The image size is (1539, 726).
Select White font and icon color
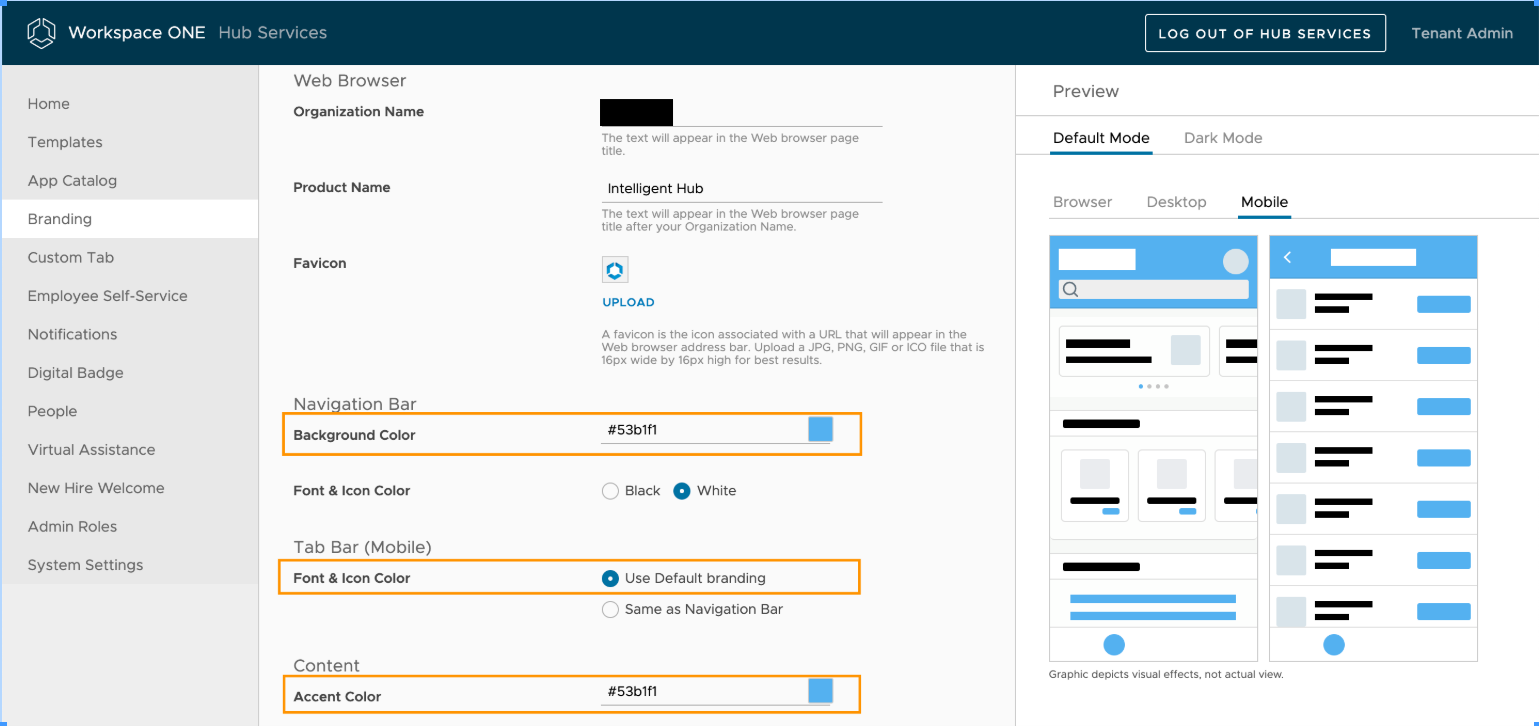point(682,491)
